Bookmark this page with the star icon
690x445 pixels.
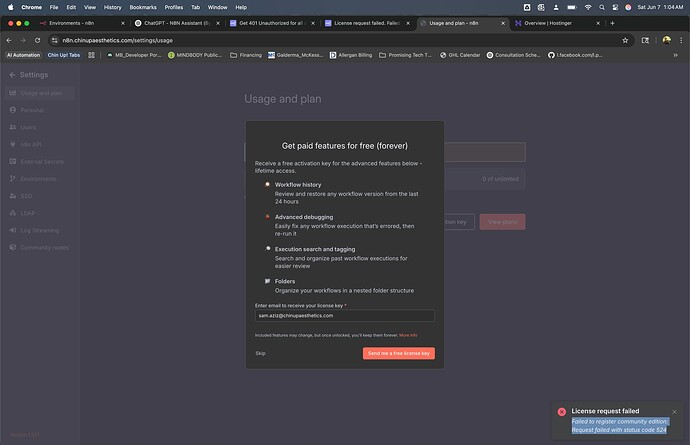625,40
